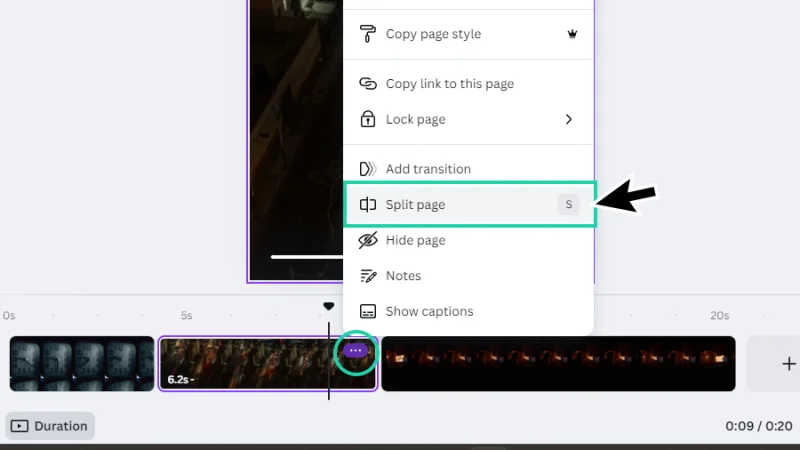This screenshot has width=800, height=450.
Task: Click the notes pencil icon
Action: [368, 276]
